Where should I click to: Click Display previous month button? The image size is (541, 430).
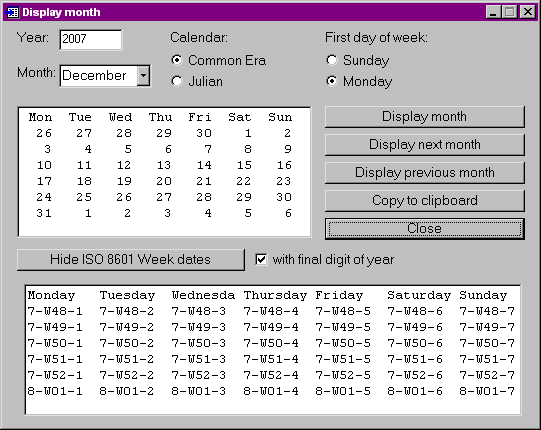point(425,173)
